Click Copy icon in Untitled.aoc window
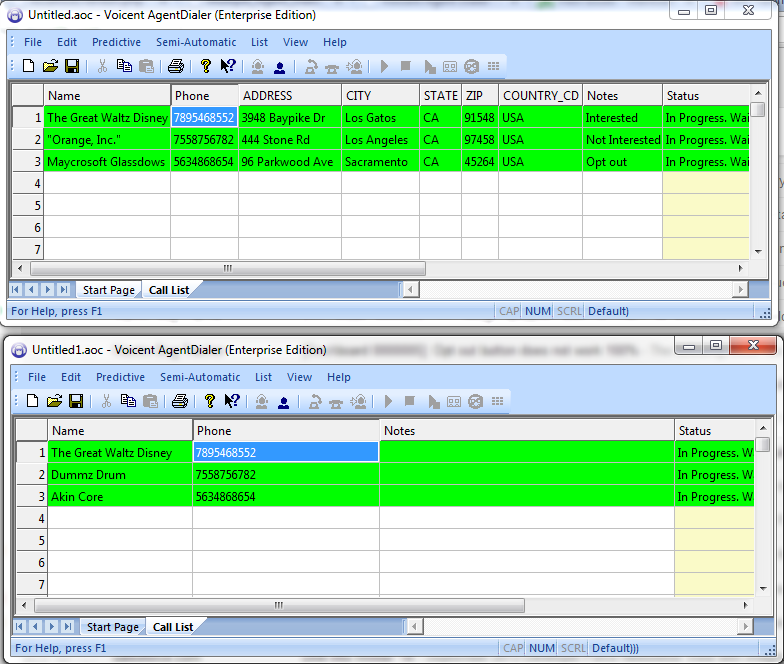This screenshot has height=664, width=784. (124, 66)
